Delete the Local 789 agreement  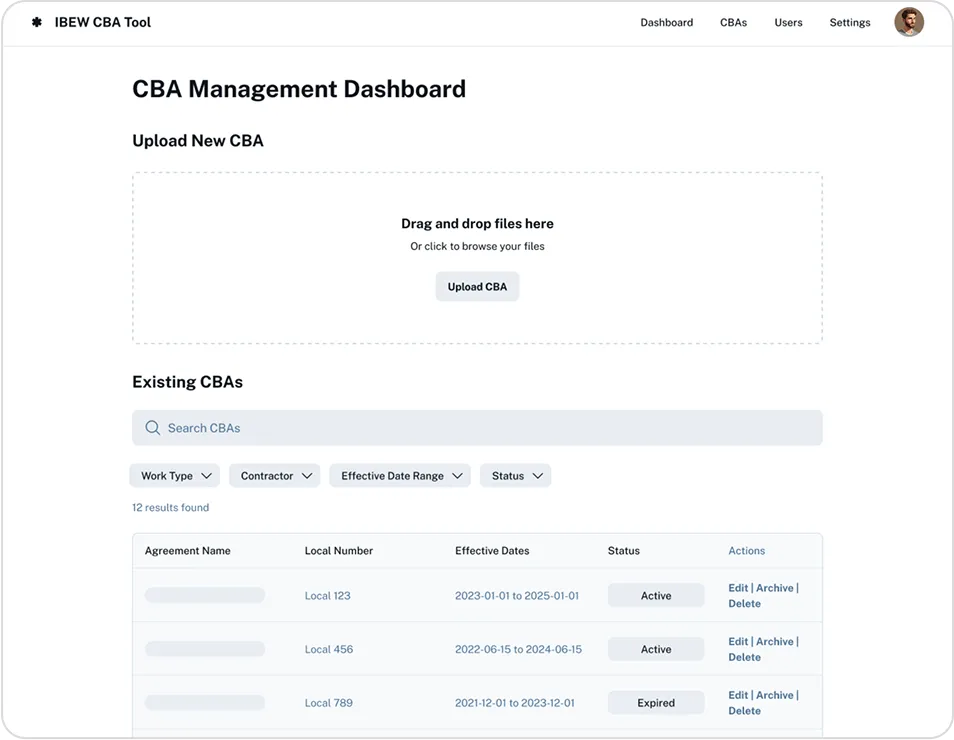(744, 711)
